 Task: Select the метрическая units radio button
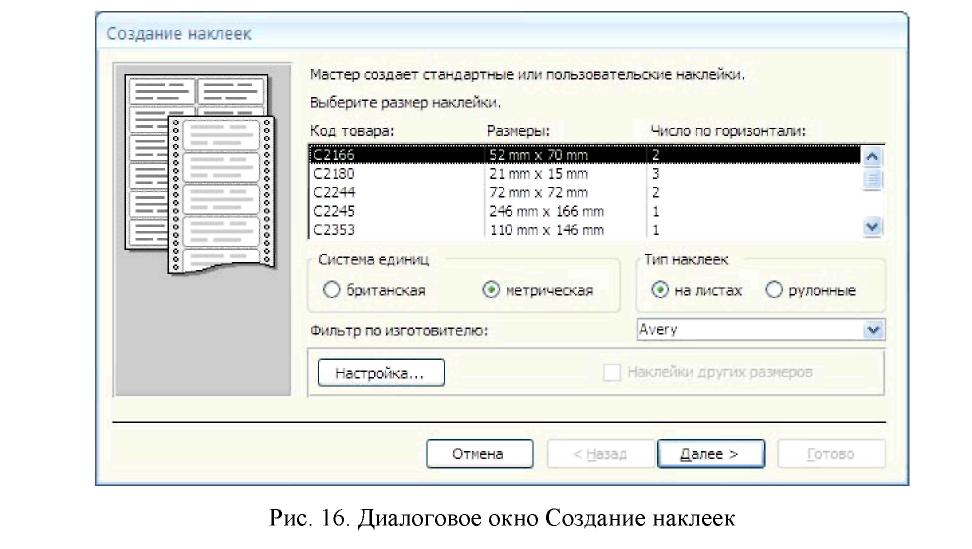491,289
